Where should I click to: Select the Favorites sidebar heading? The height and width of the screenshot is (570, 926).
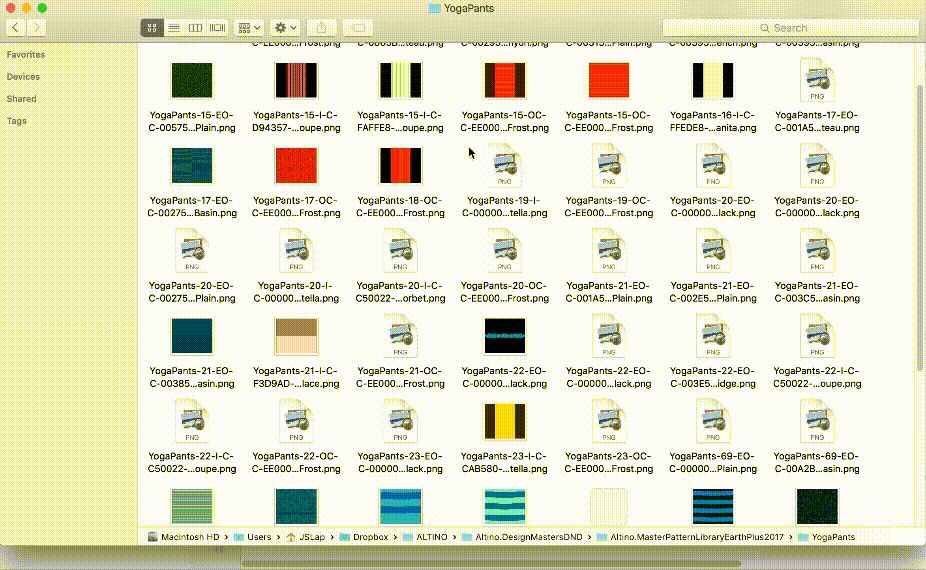[26, 54]
